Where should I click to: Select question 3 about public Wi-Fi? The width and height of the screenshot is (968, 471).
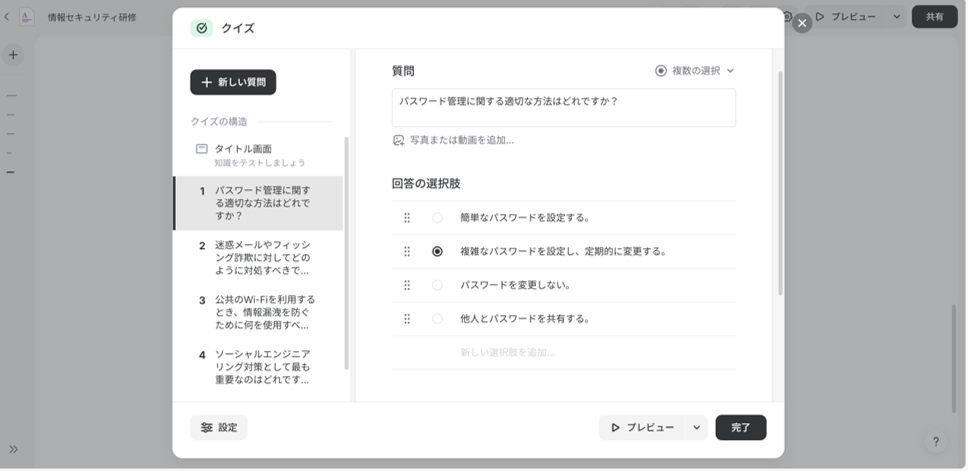click(258, 312)
